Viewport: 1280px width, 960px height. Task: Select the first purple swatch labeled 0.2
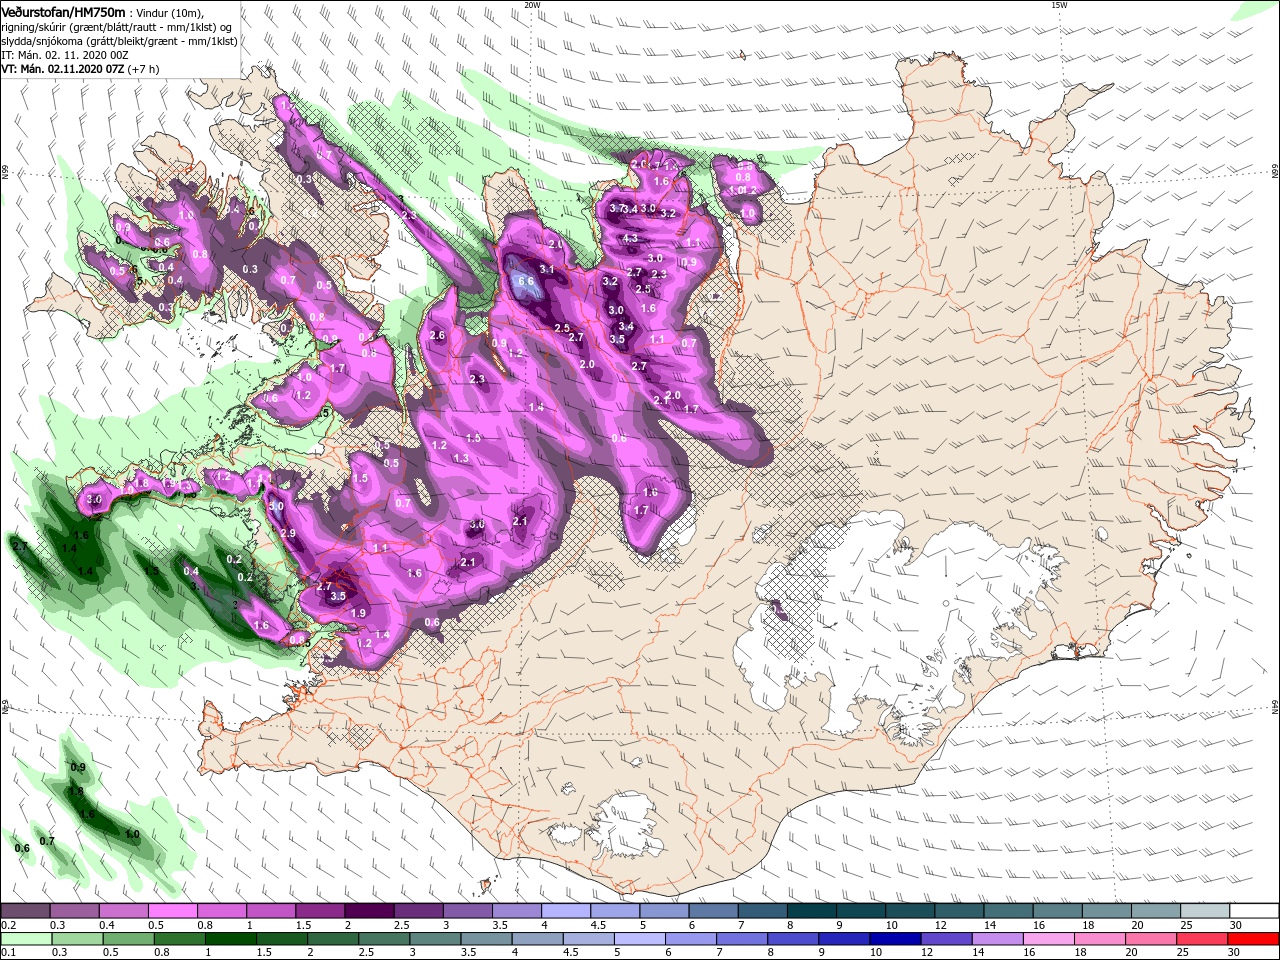(25, 910)
